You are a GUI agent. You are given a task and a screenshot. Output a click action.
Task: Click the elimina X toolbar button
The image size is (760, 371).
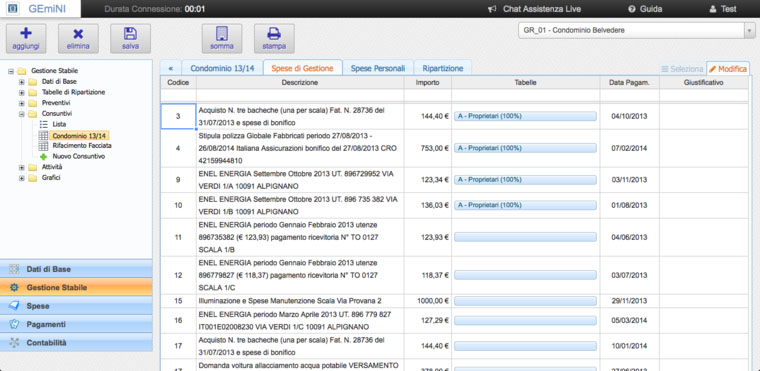point(78,38)
